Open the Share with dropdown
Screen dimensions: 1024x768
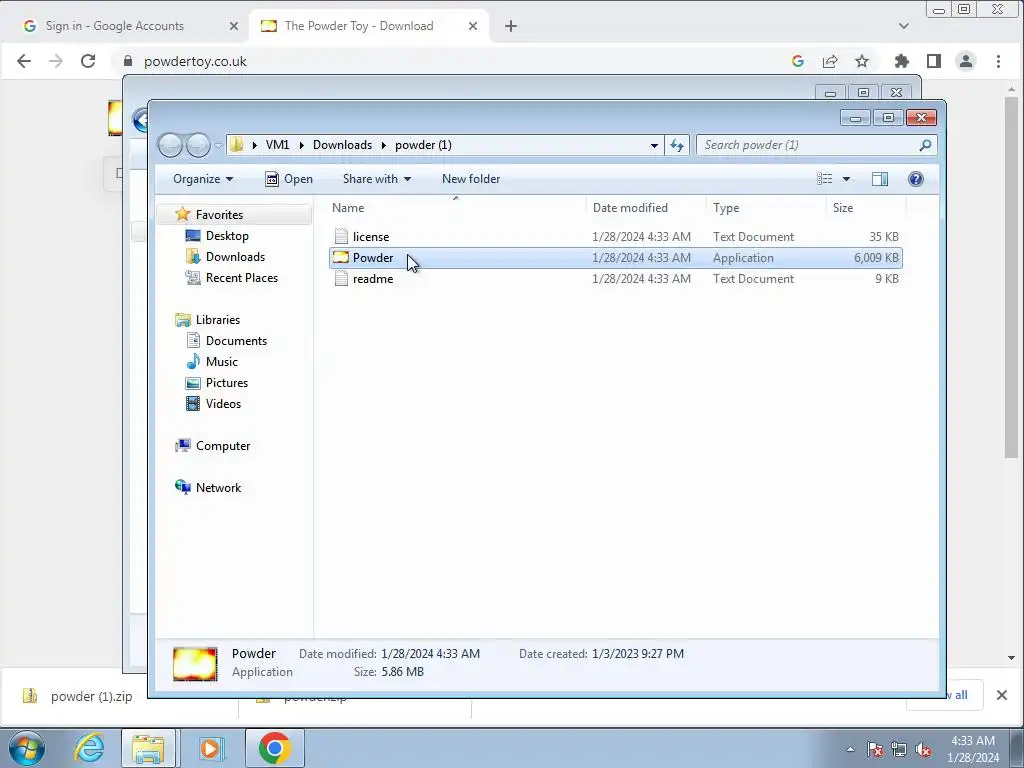(x=377, y=179)
